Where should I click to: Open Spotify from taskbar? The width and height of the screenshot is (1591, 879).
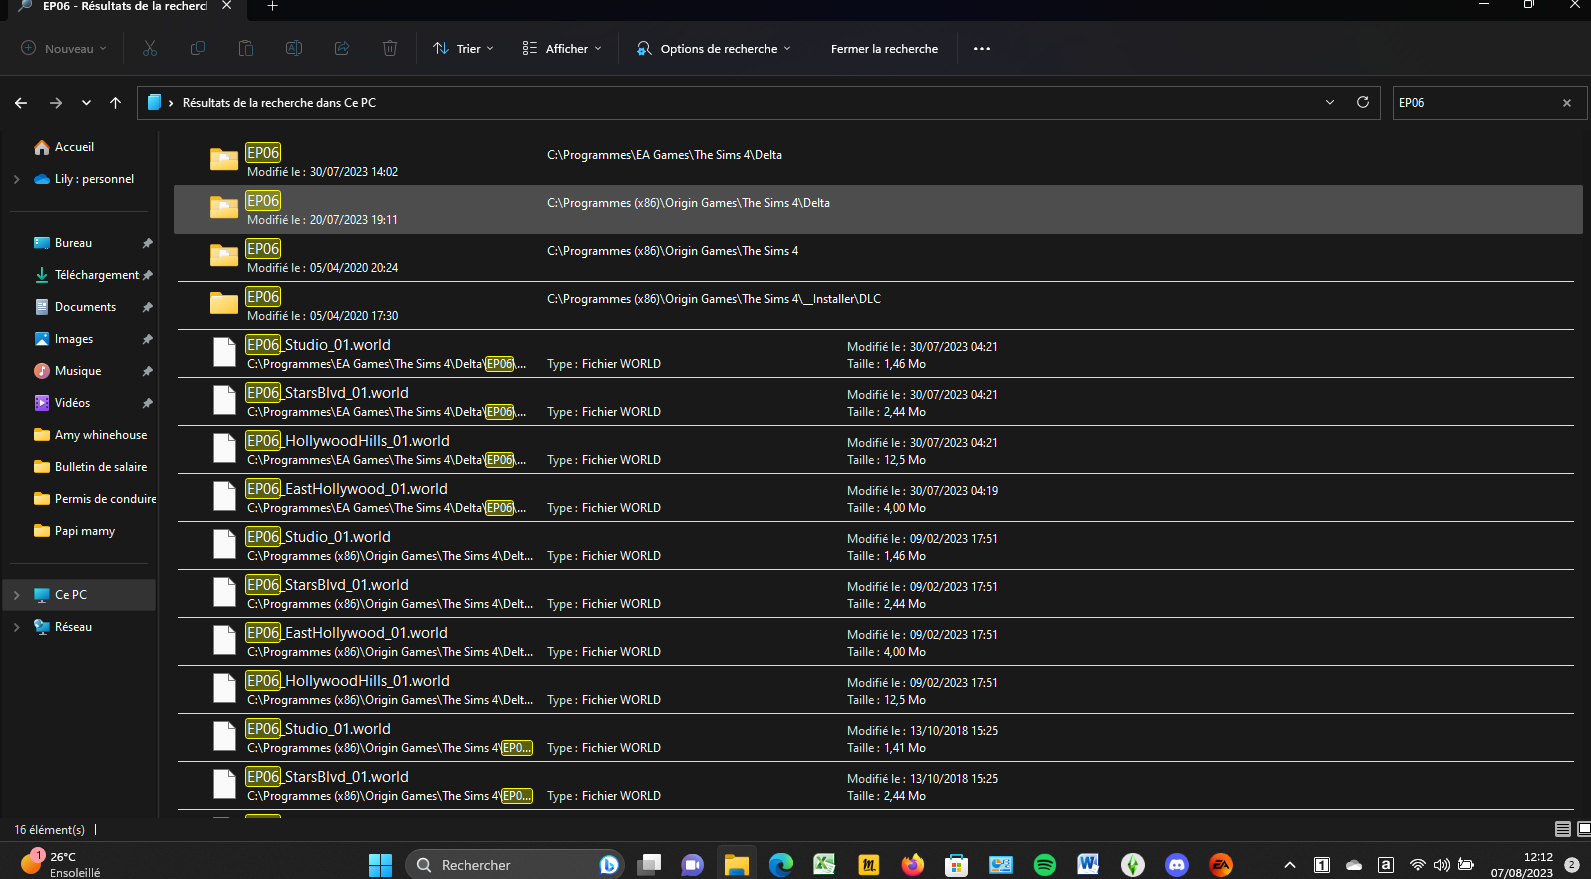1045,865
